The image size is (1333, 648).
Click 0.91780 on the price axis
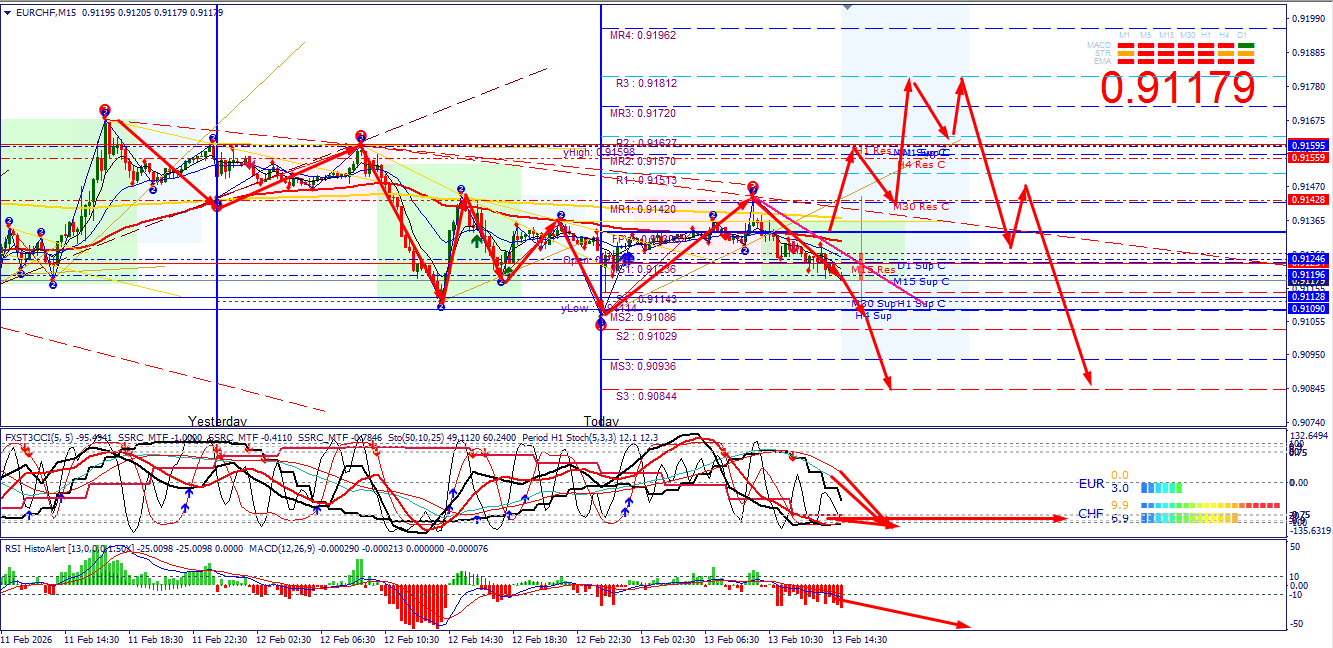pyautogui.click(x=1308, y=87)
